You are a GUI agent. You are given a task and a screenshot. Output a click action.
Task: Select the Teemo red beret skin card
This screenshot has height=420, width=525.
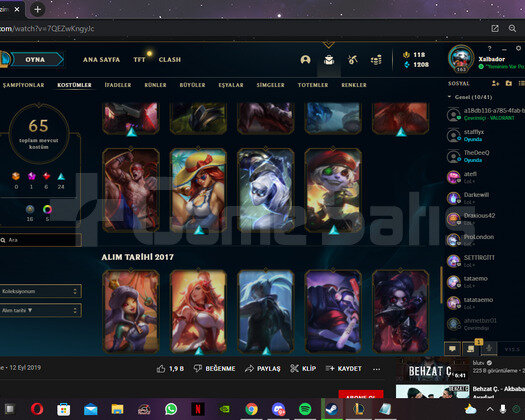point(333,190)
